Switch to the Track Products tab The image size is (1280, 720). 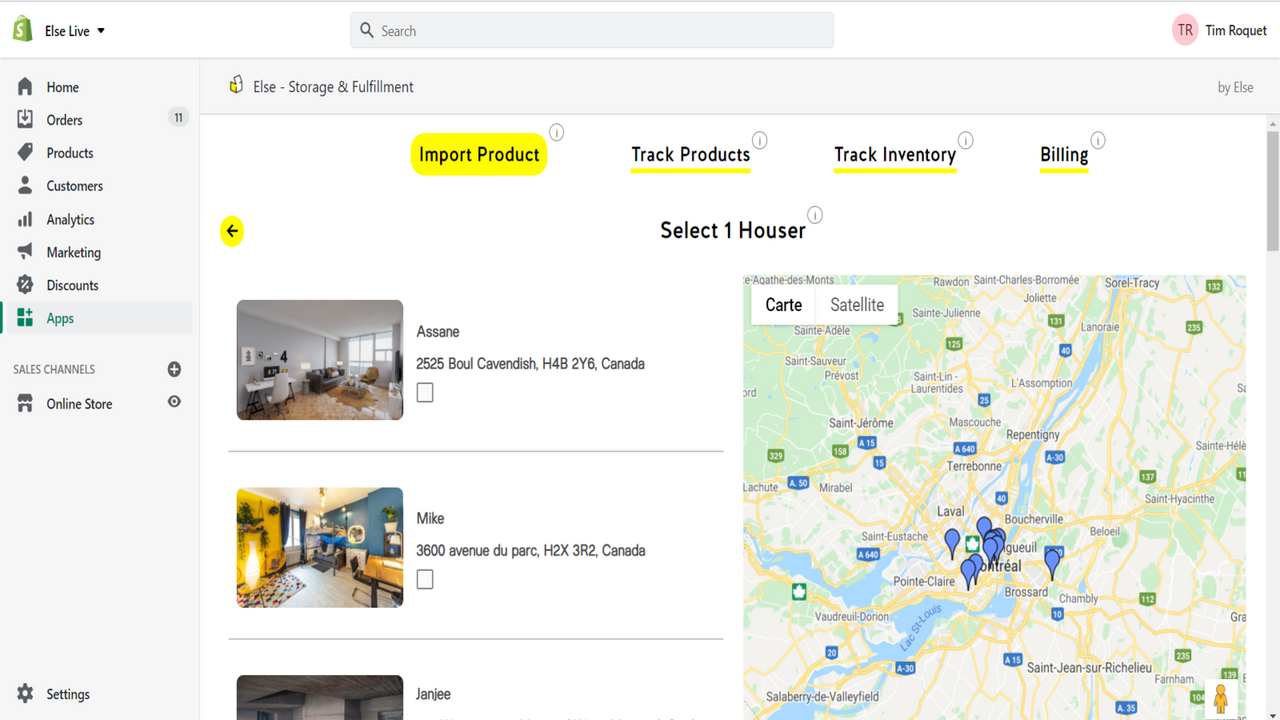click(x=690, y=155)
